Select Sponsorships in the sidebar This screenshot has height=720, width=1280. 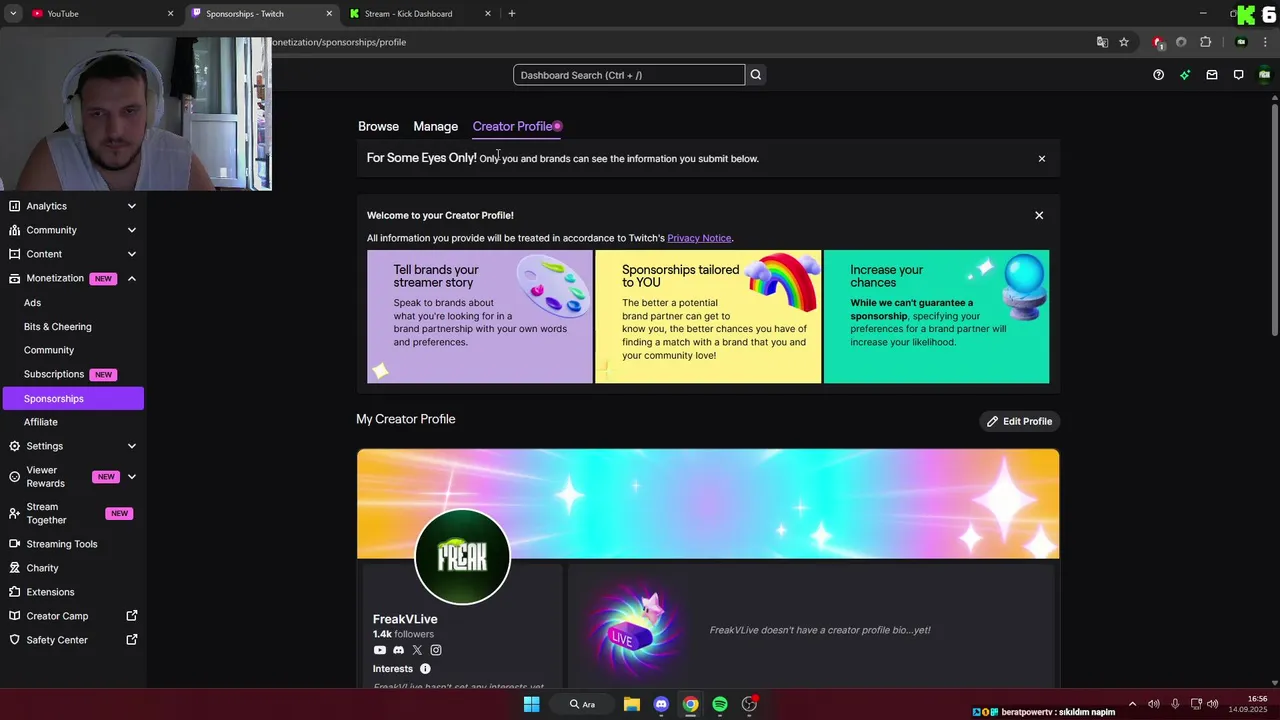[72, 398]
